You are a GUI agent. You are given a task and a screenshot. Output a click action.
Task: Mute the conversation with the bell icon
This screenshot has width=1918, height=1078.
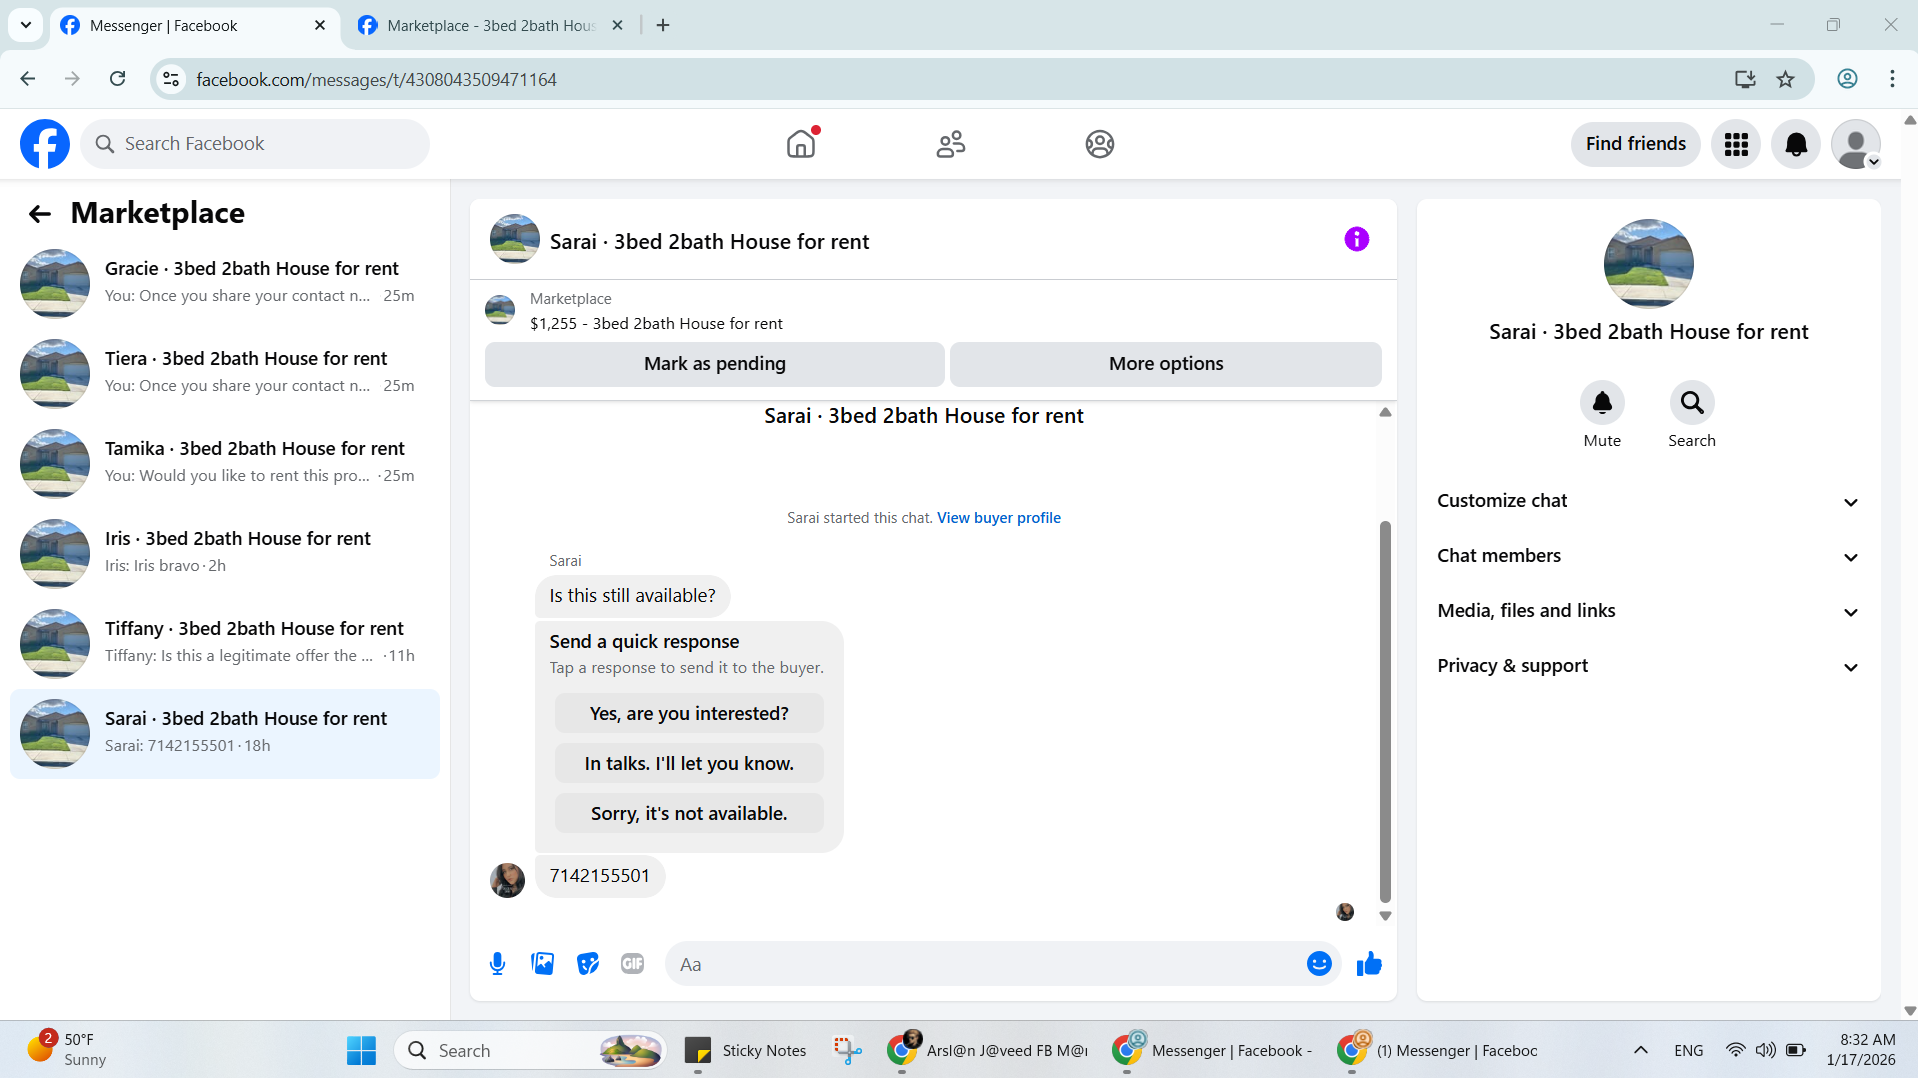click(1602, 402)
